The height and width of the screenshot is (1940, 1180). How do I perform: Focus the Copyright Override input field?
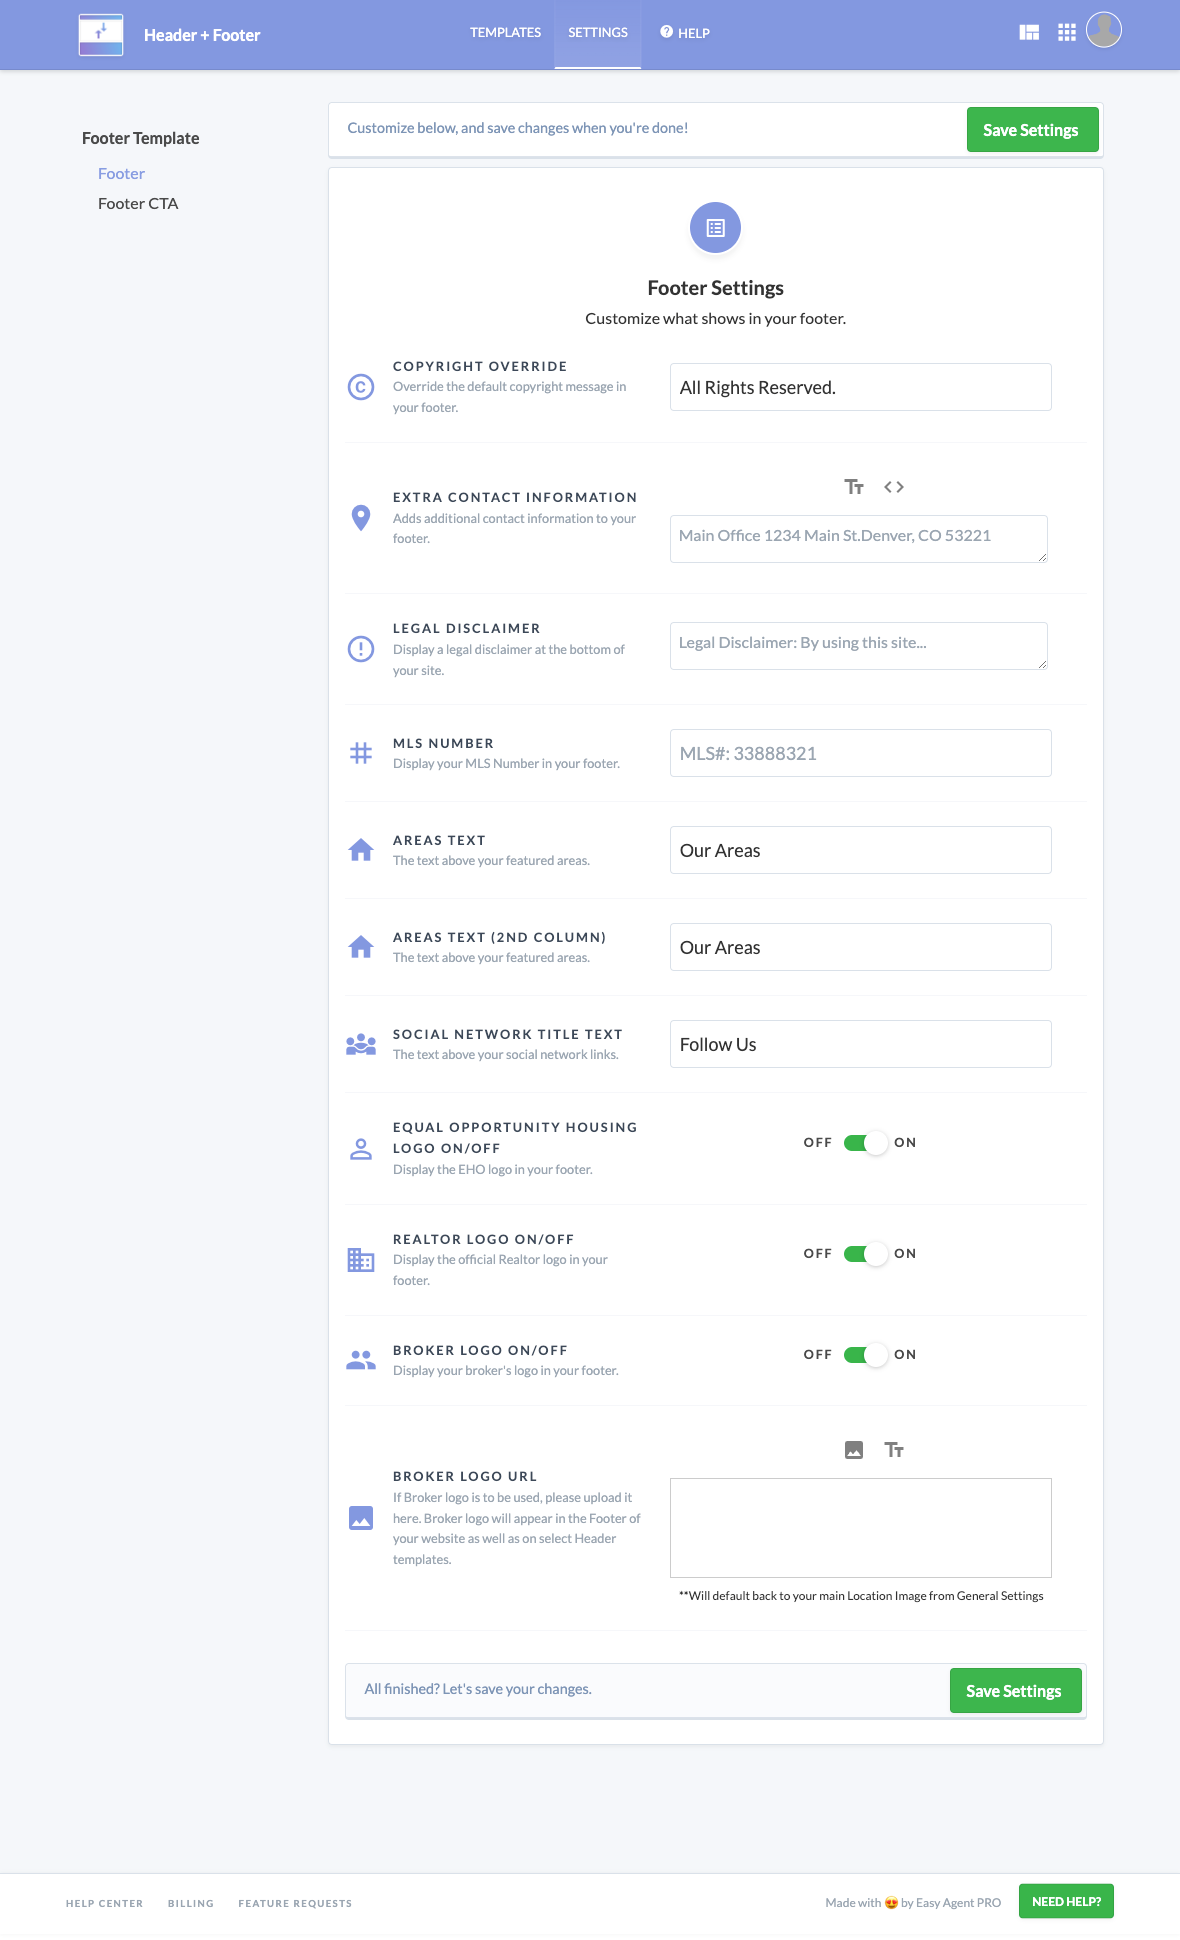tap(860, 387)
